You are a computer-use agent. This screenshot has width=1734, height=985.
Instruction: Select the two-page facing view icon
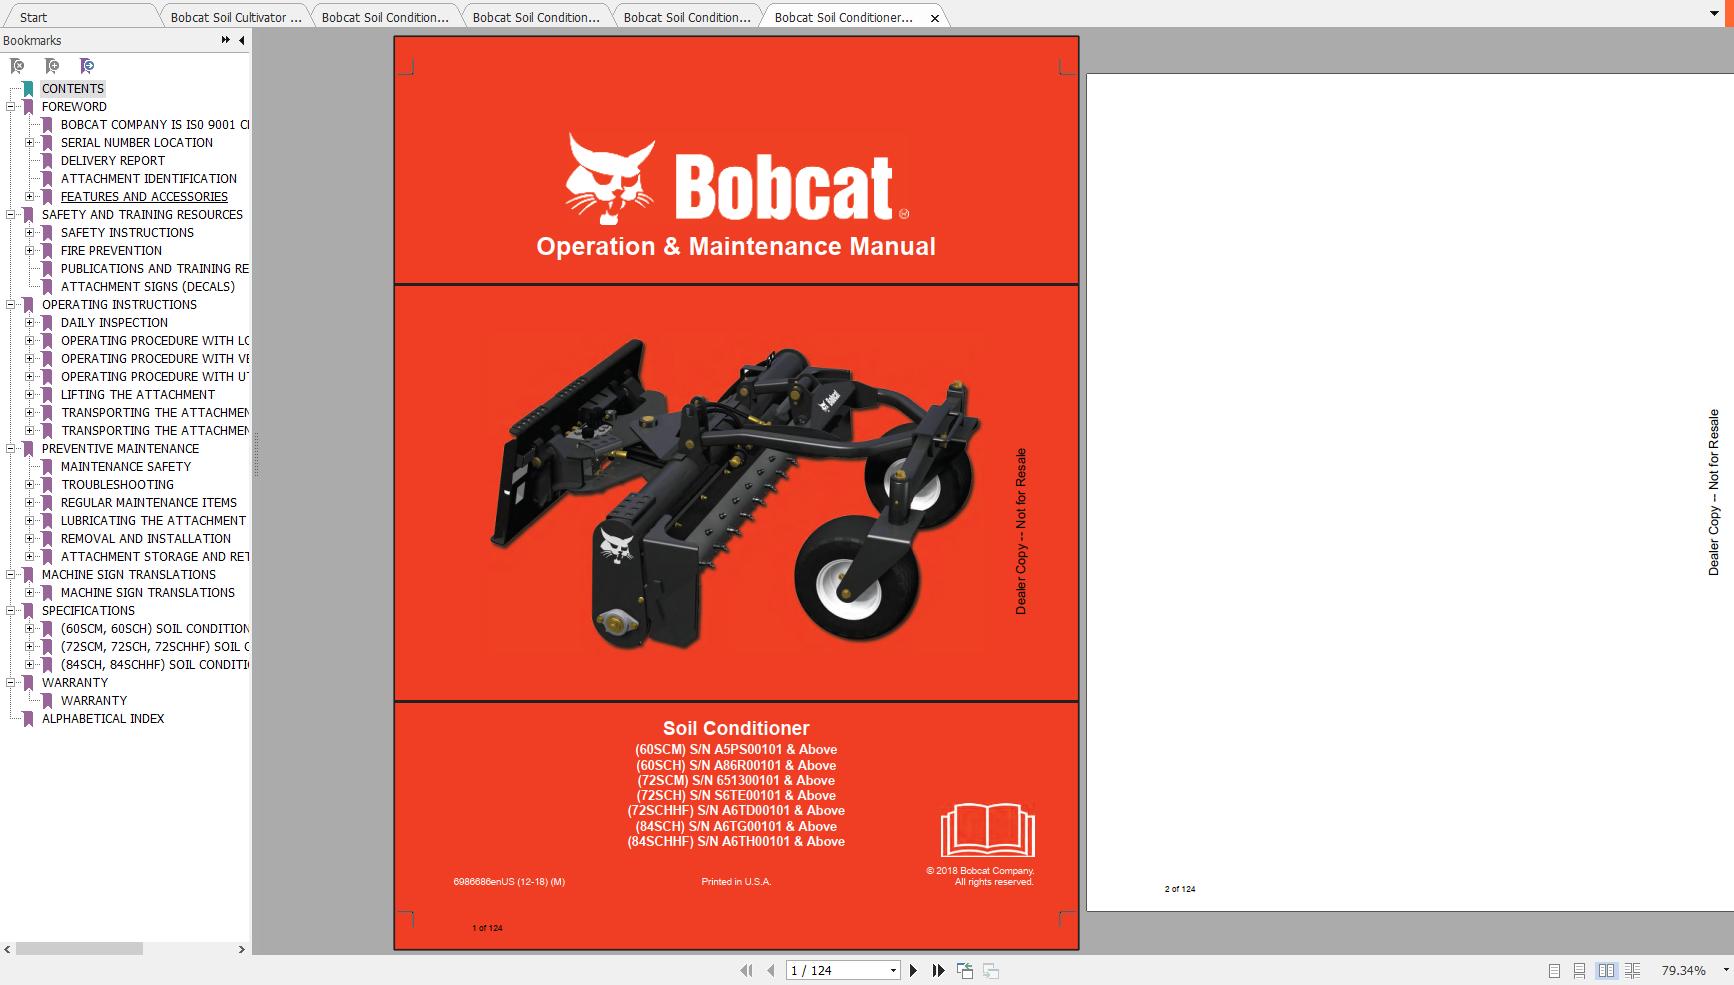1607,970
